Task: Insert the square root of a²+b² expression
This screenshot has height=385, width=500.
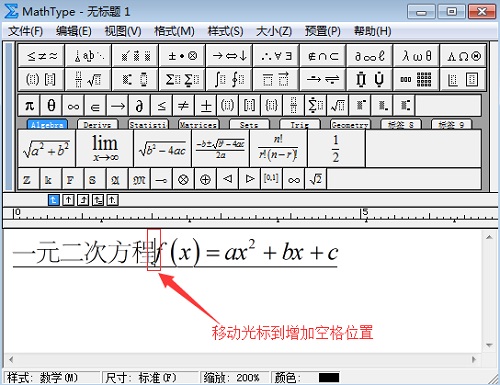Action: [x=47, y=149]
